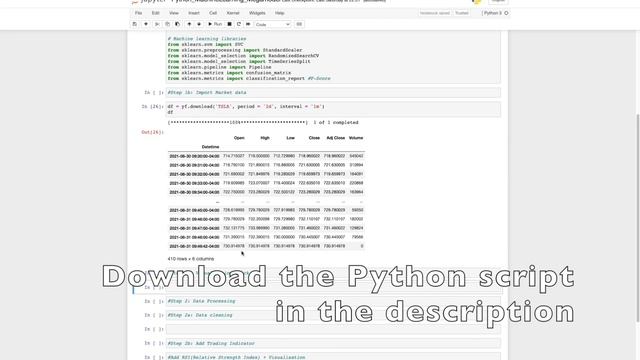Click the Notebook saved notification
Screen dimensions: 640x360
(x=435, y=13)
